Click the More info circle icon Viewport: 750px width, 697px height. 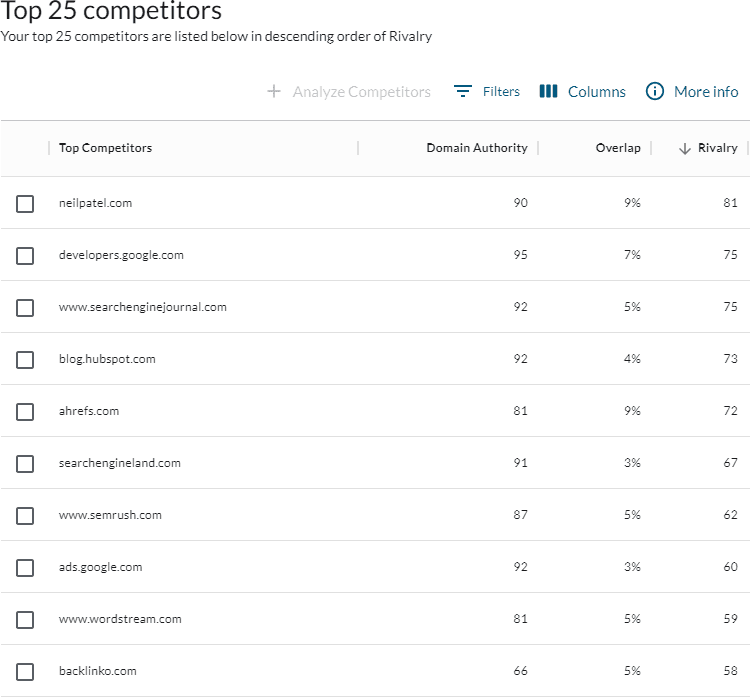point(655,91)
